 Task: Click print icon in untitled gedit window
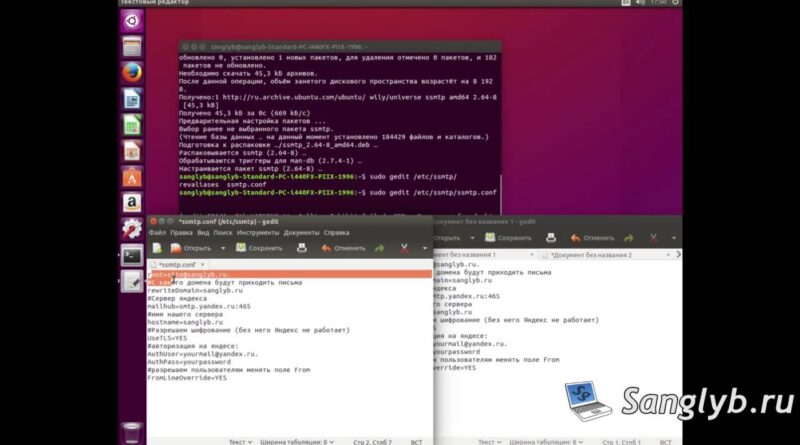551,238
